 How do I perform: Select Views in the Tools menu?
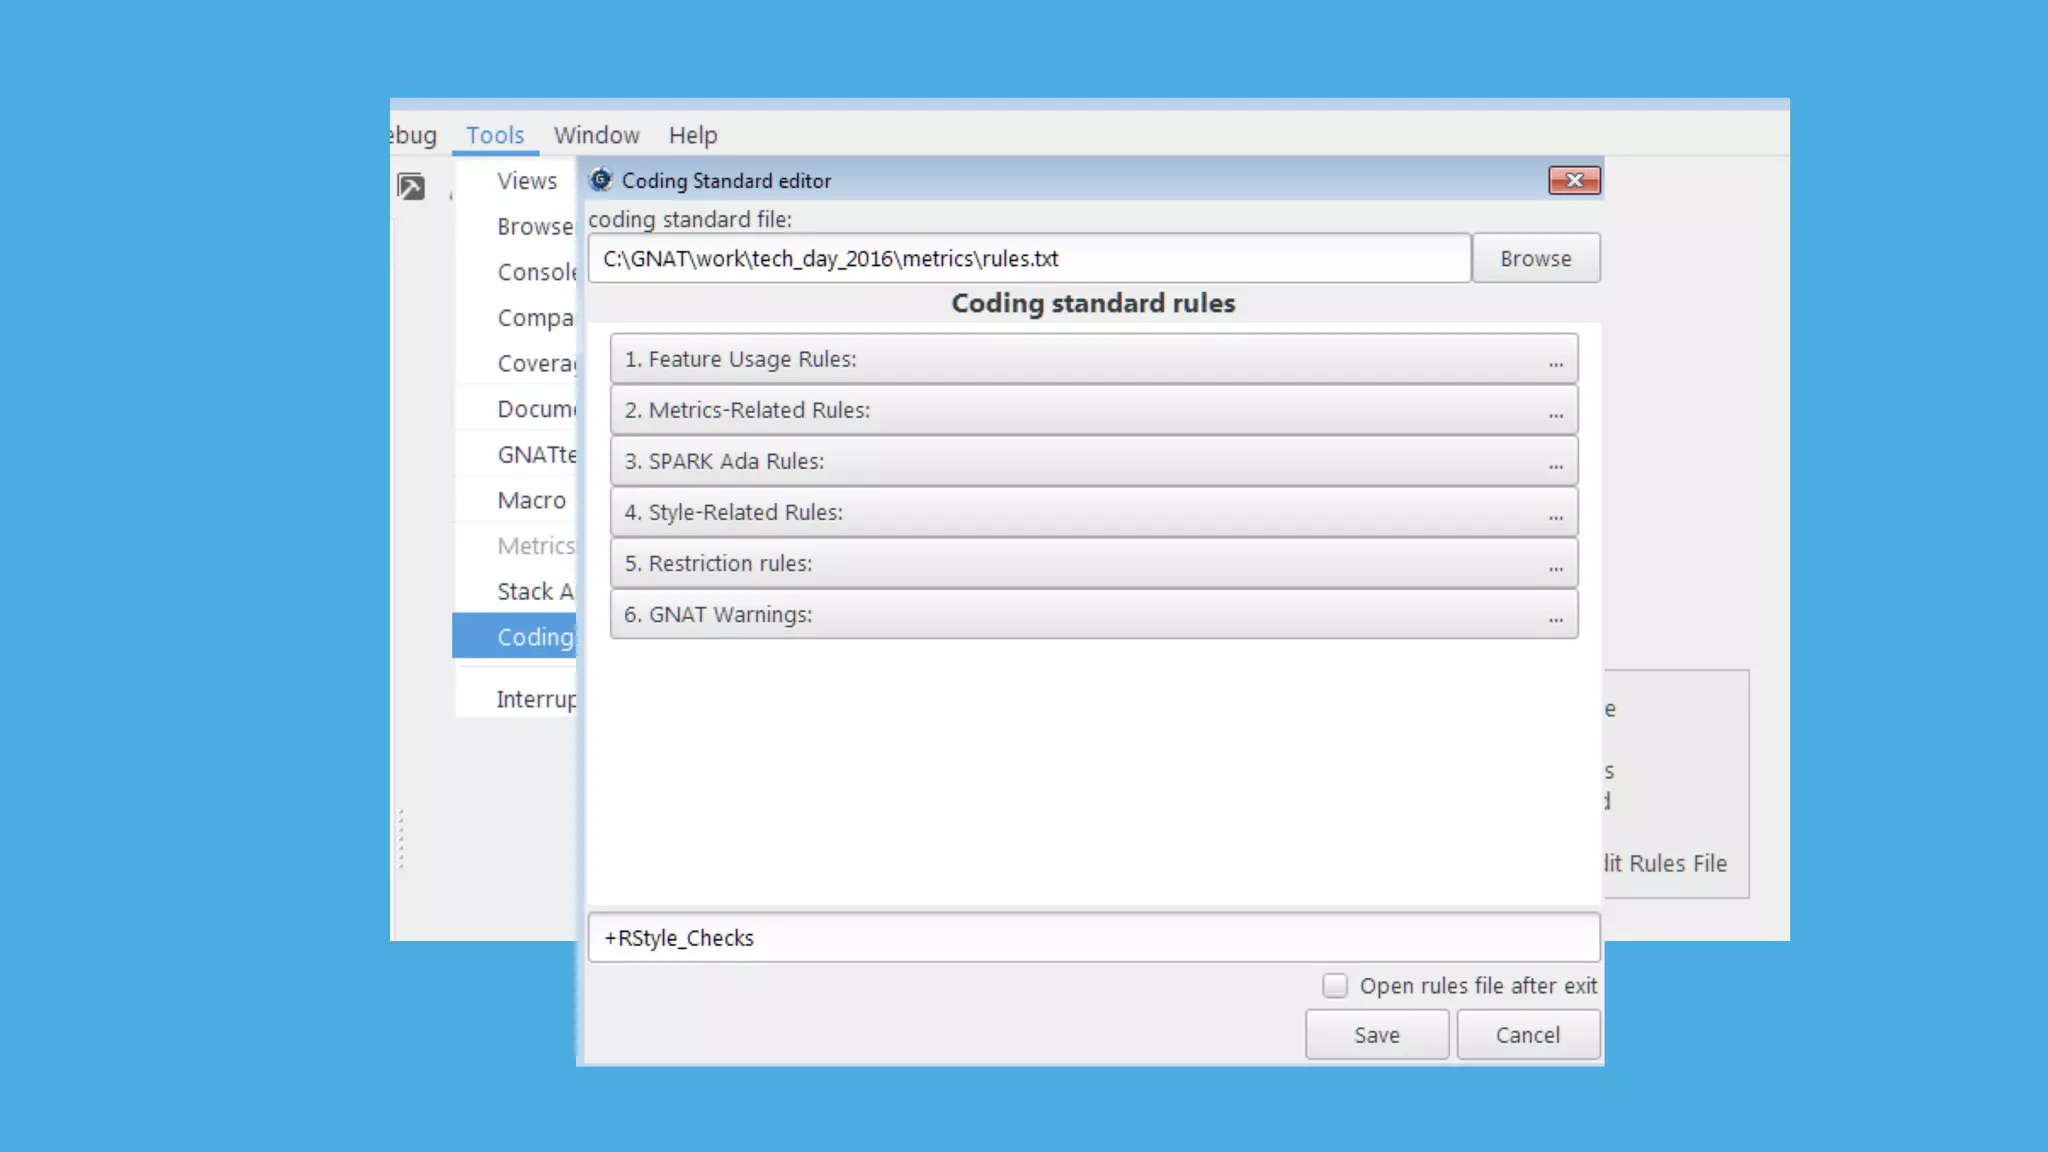coord(527,181)
